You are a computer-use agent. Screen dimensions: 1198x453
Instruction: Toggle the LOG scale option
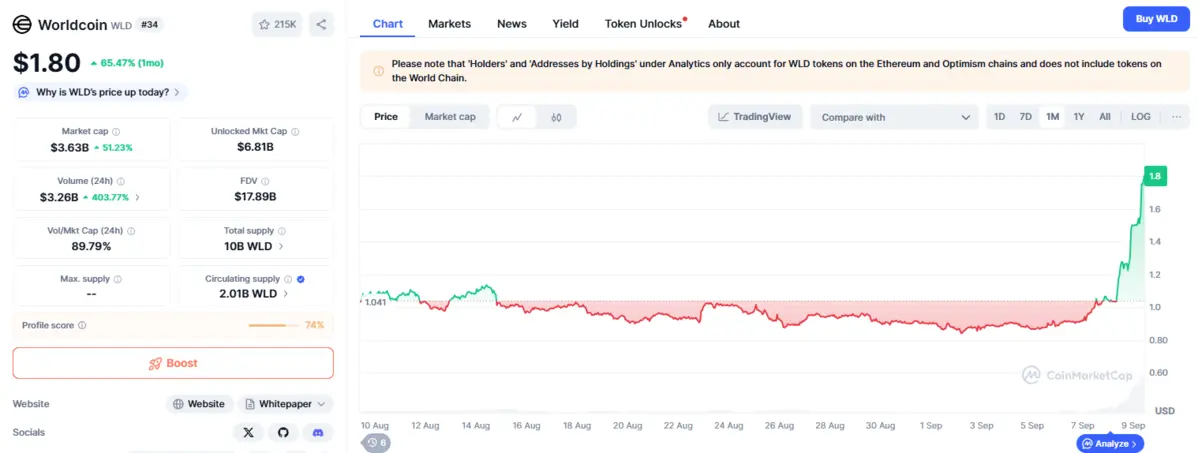[x=1140, y=117]
